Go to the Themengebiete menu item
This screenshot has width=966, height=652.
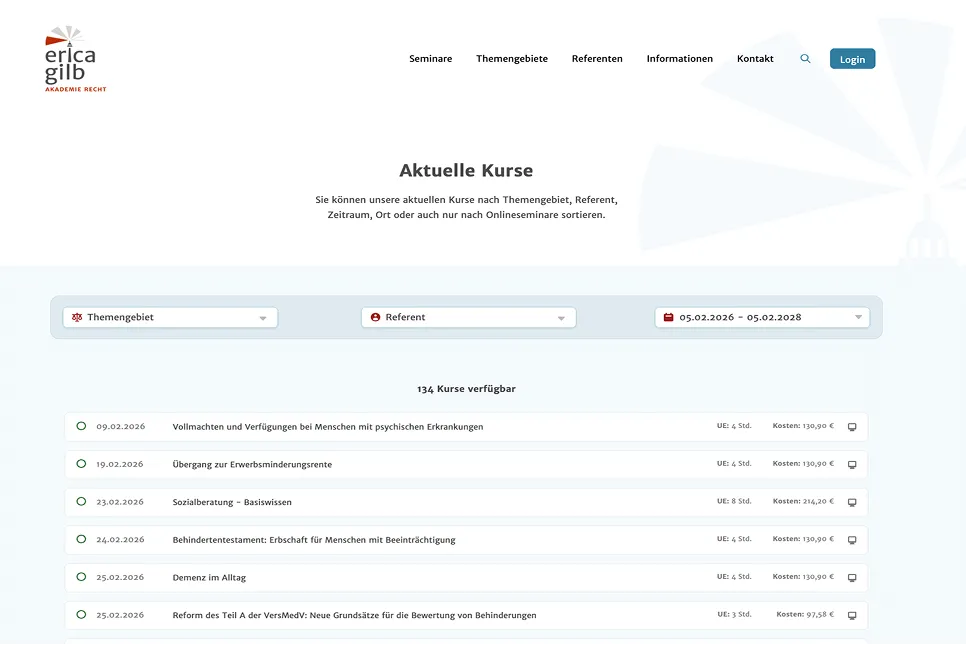(x=511, y=59)
